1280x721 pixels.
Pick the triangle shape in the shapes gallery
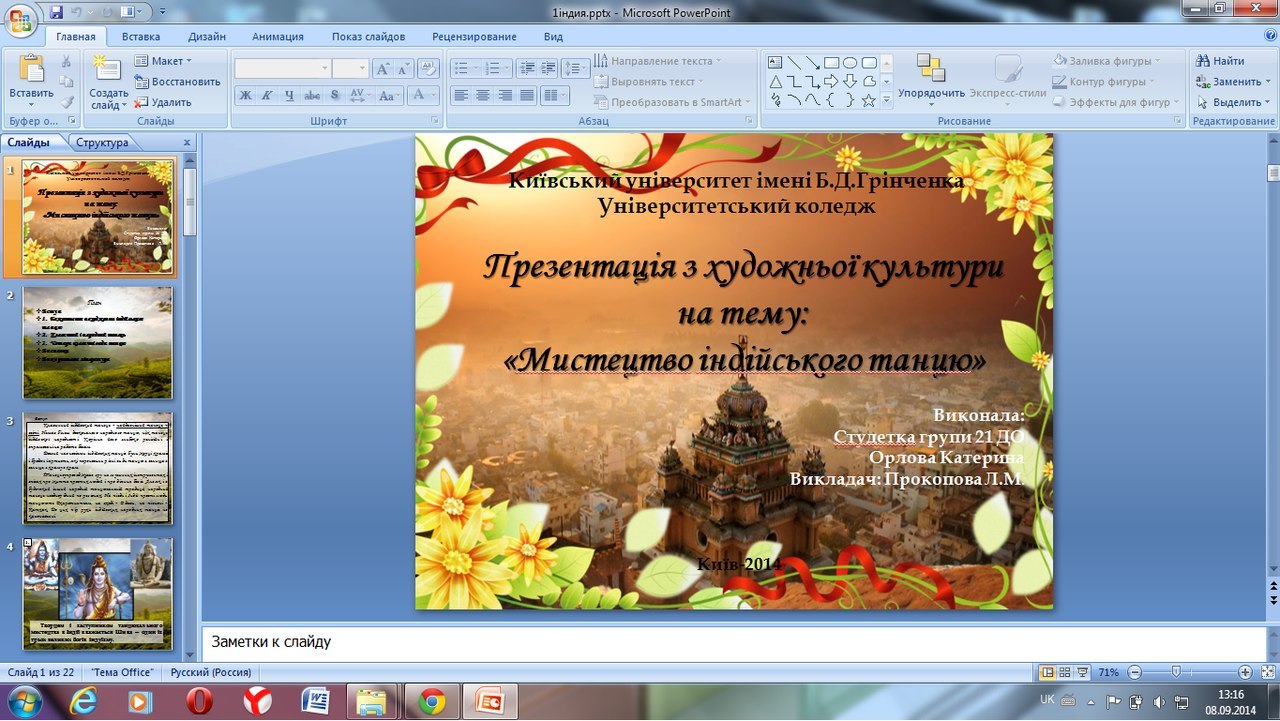click(x=775, y=81)
